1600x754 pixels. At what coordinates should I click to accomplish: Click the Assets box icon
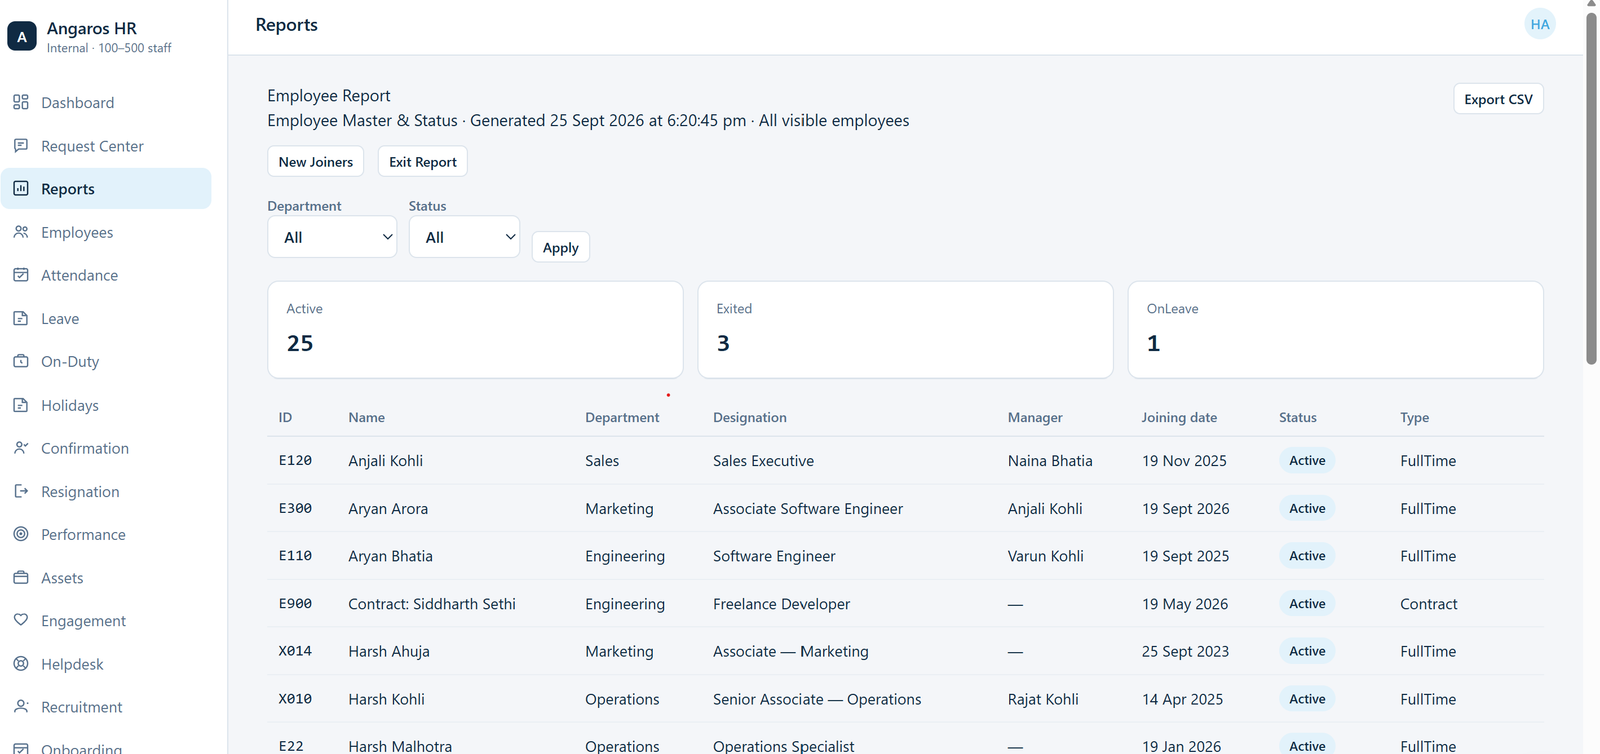(x=21, y=577)
